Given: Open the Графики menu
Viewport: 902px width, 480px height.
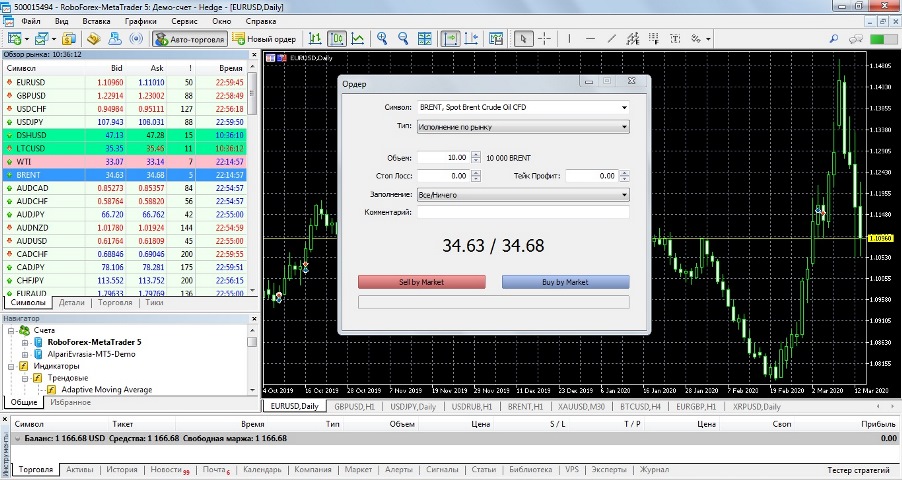Looking at the screenshot, I should click(140, 21).
